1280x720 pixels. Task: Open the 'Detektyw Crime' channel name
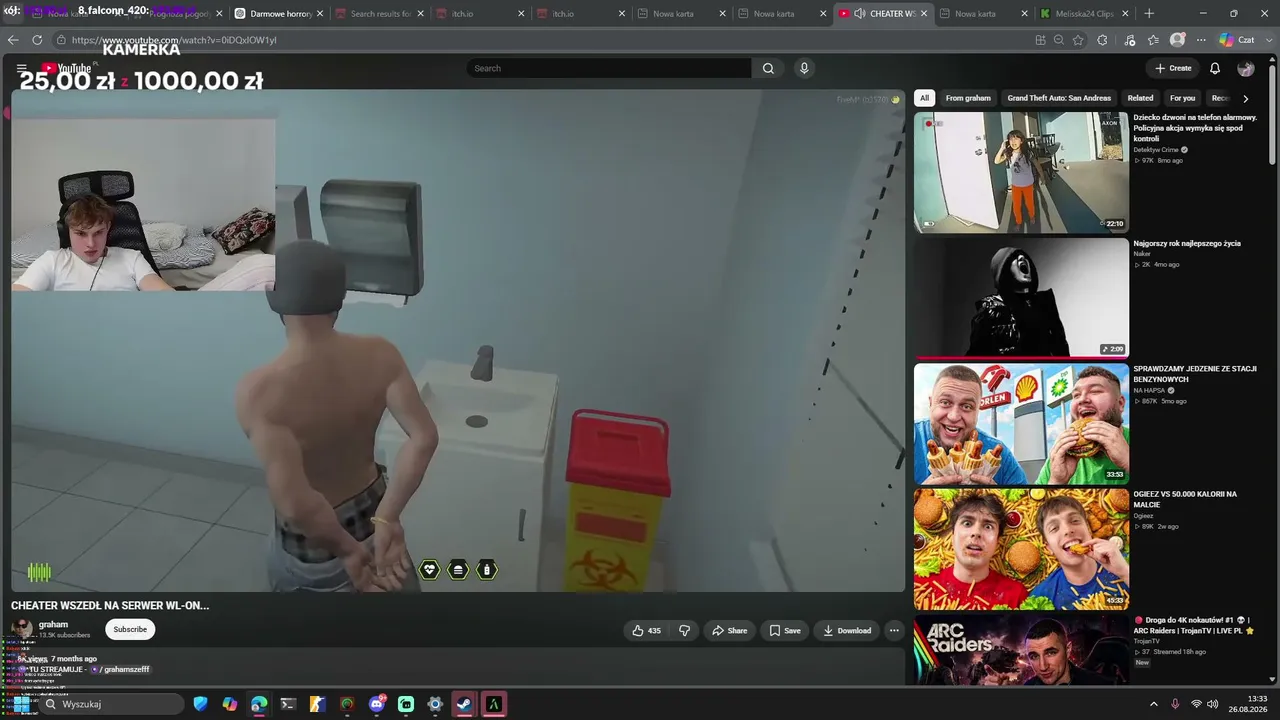[1156, 150]
